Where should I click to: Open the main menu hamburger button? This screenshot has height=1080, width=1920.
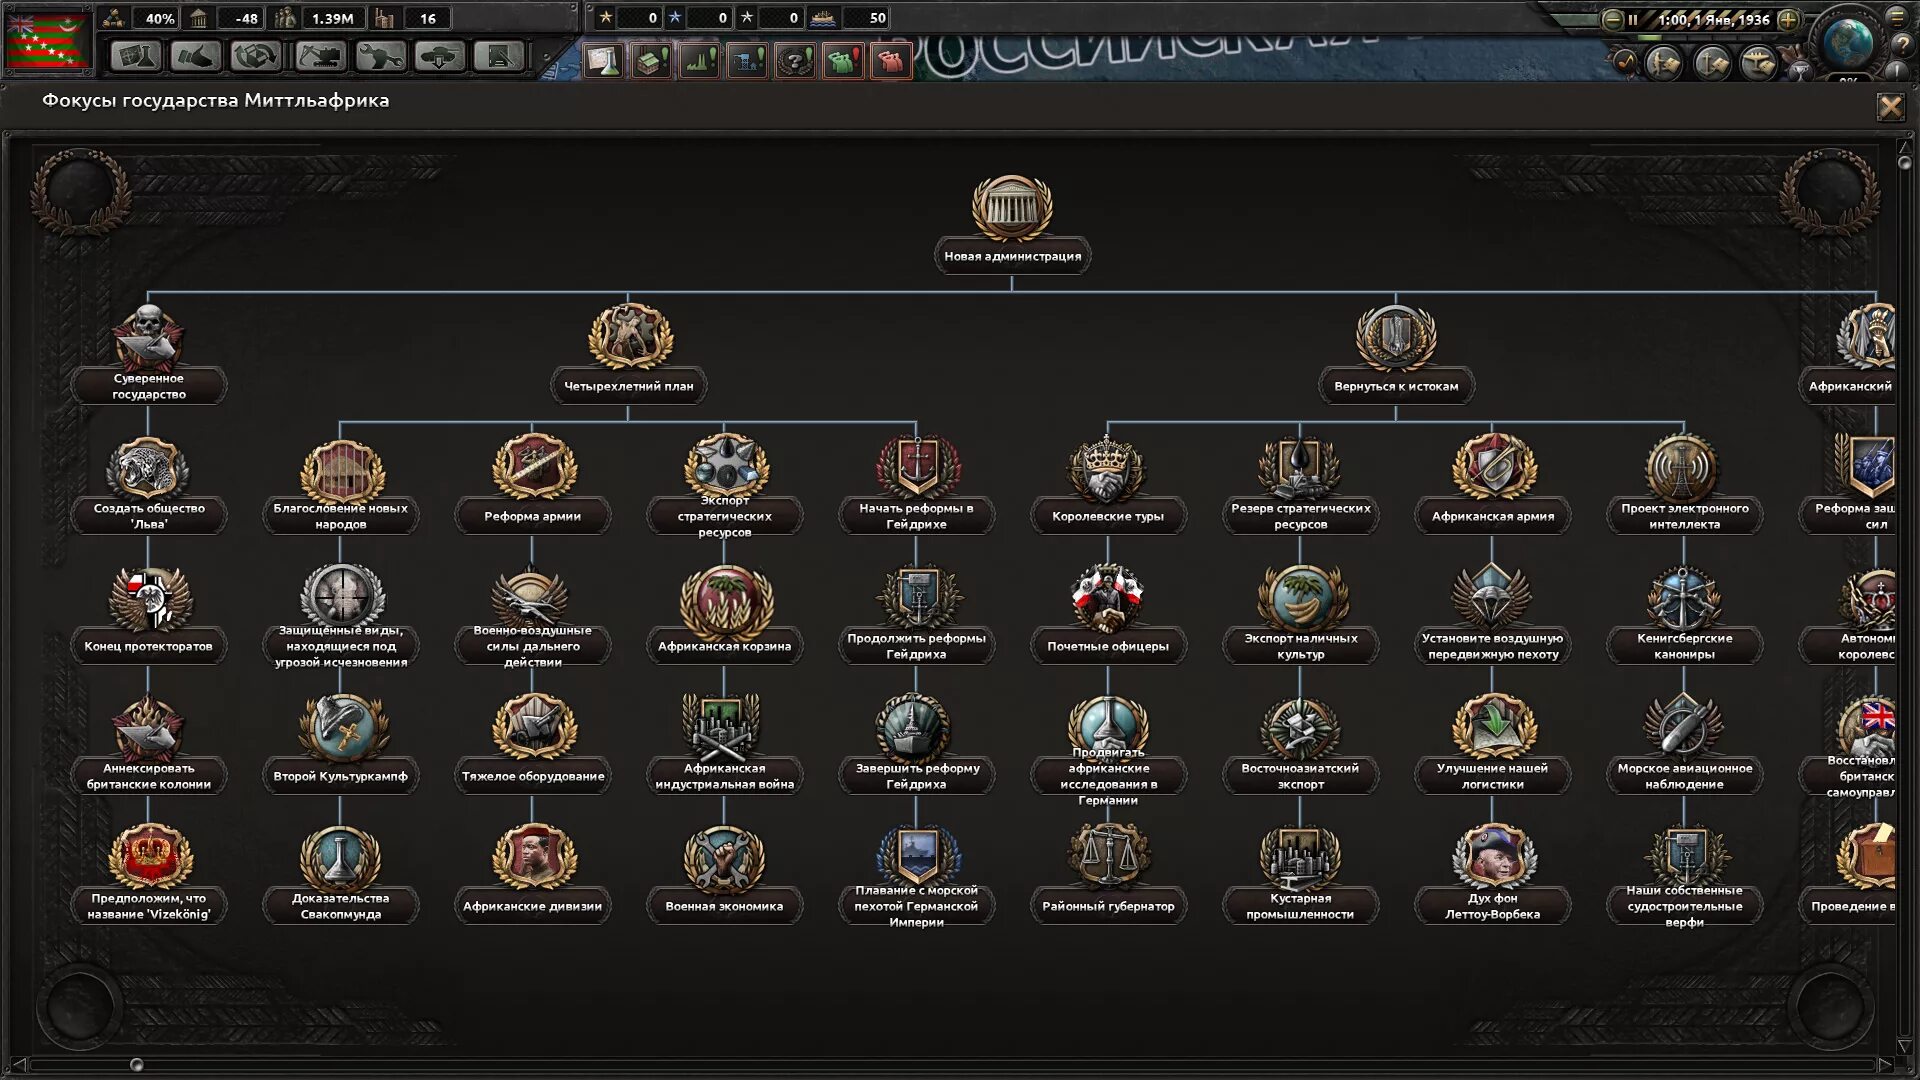coord(1897,16)
